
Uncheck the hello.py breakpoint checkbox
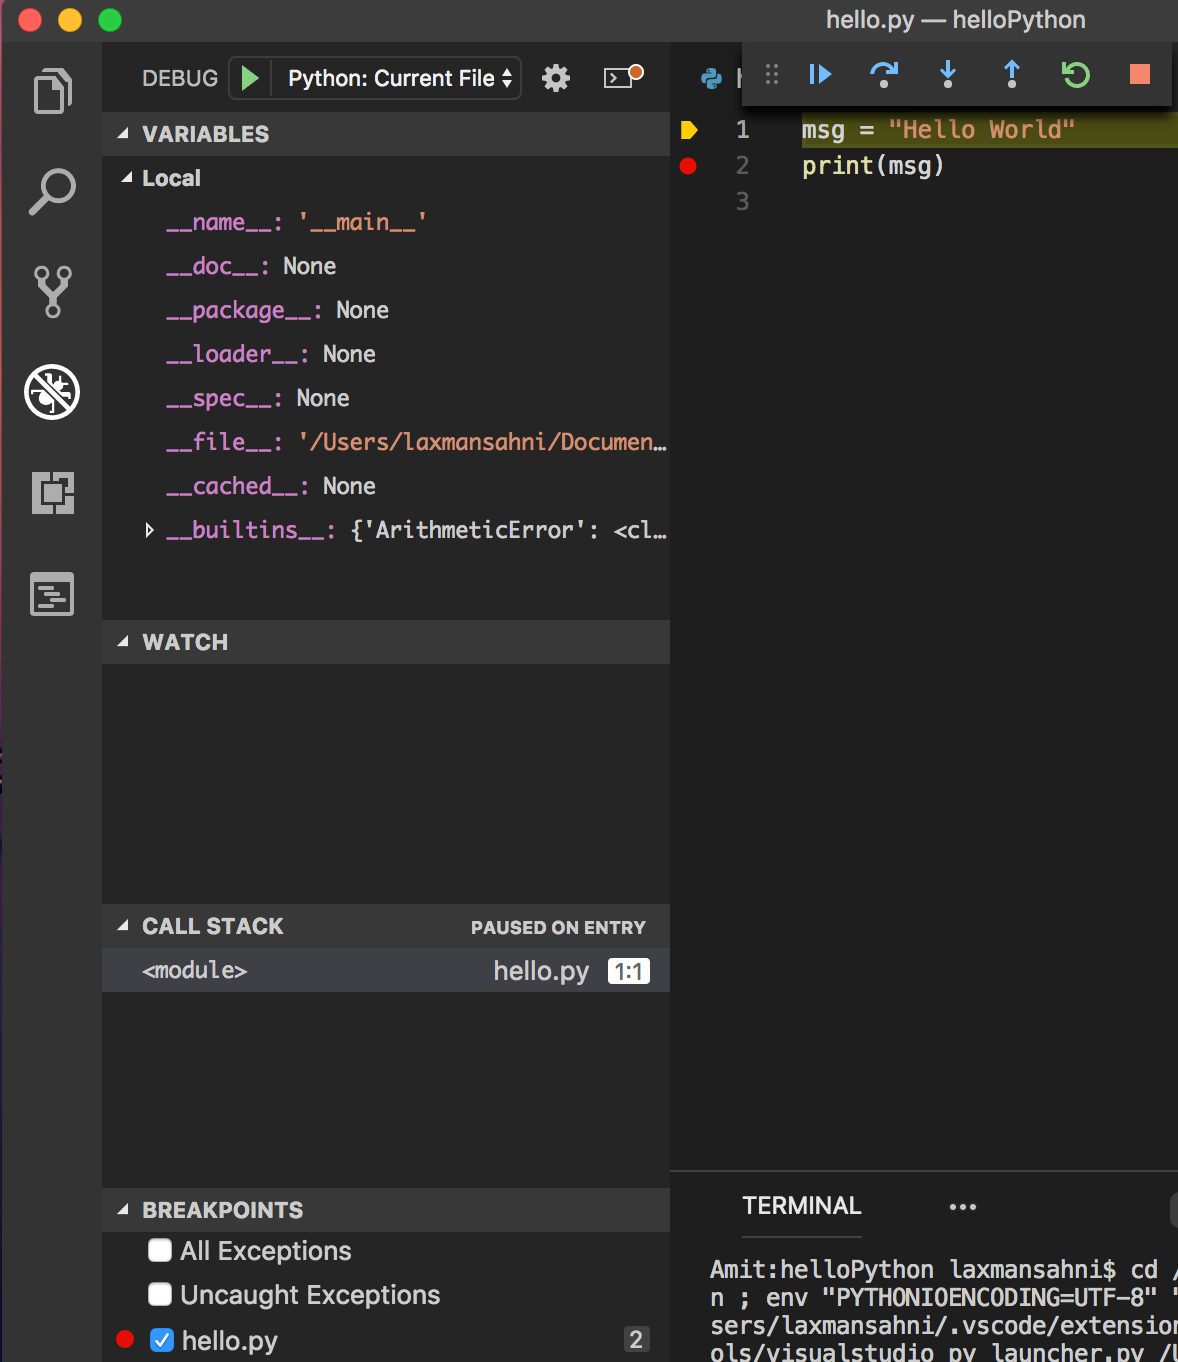click(161, 1340)
